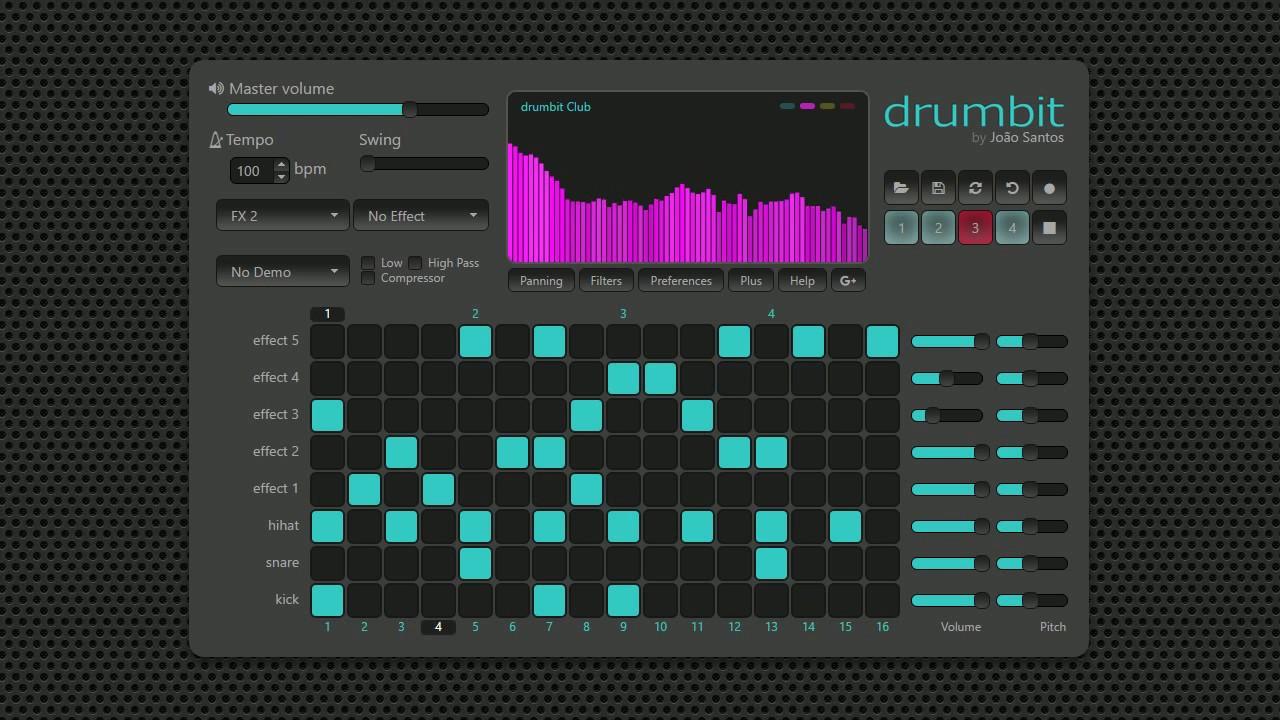Click the magenta color pill in the display
This screenshot has width=1280, height=720.
[x=807, y=106]
